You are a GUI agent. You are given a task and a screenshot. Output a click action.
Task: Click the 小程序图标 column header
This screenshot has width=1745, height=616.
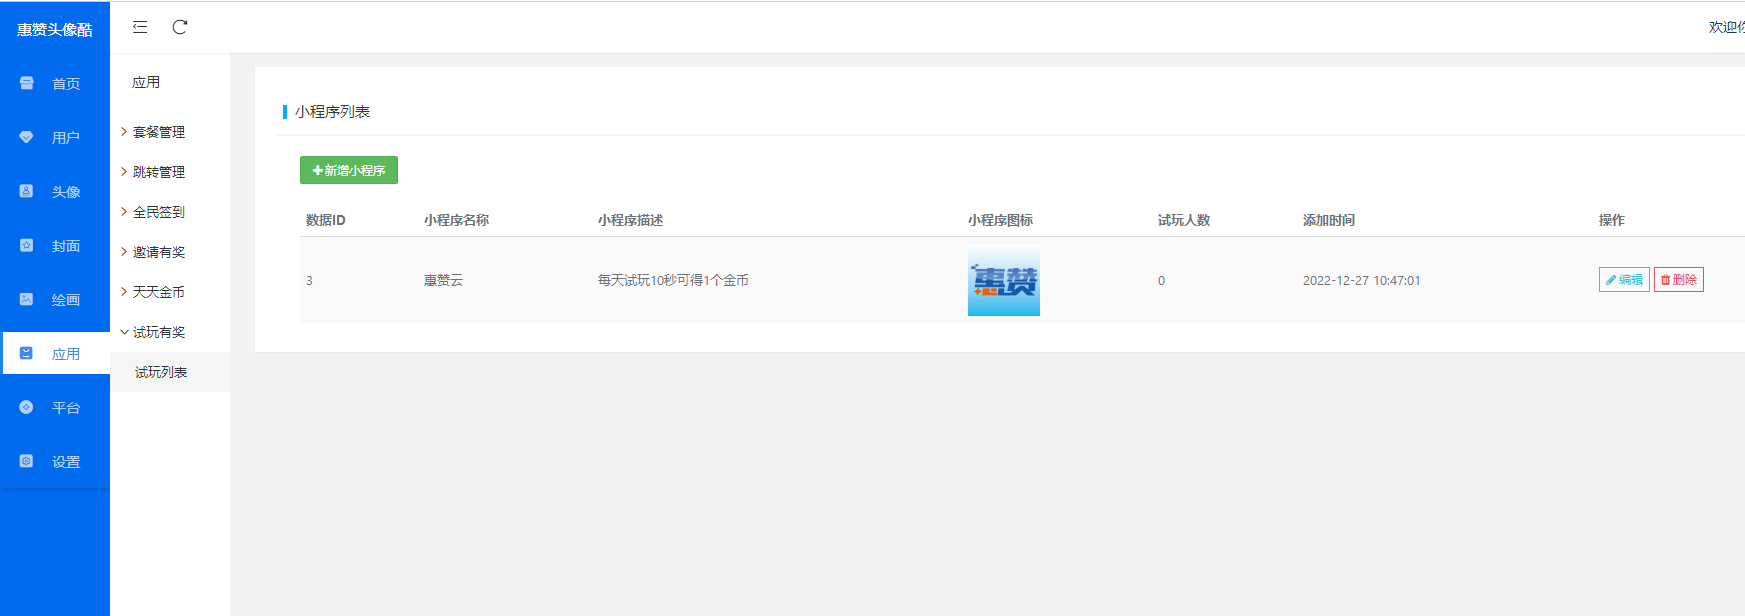(1000, 220)
